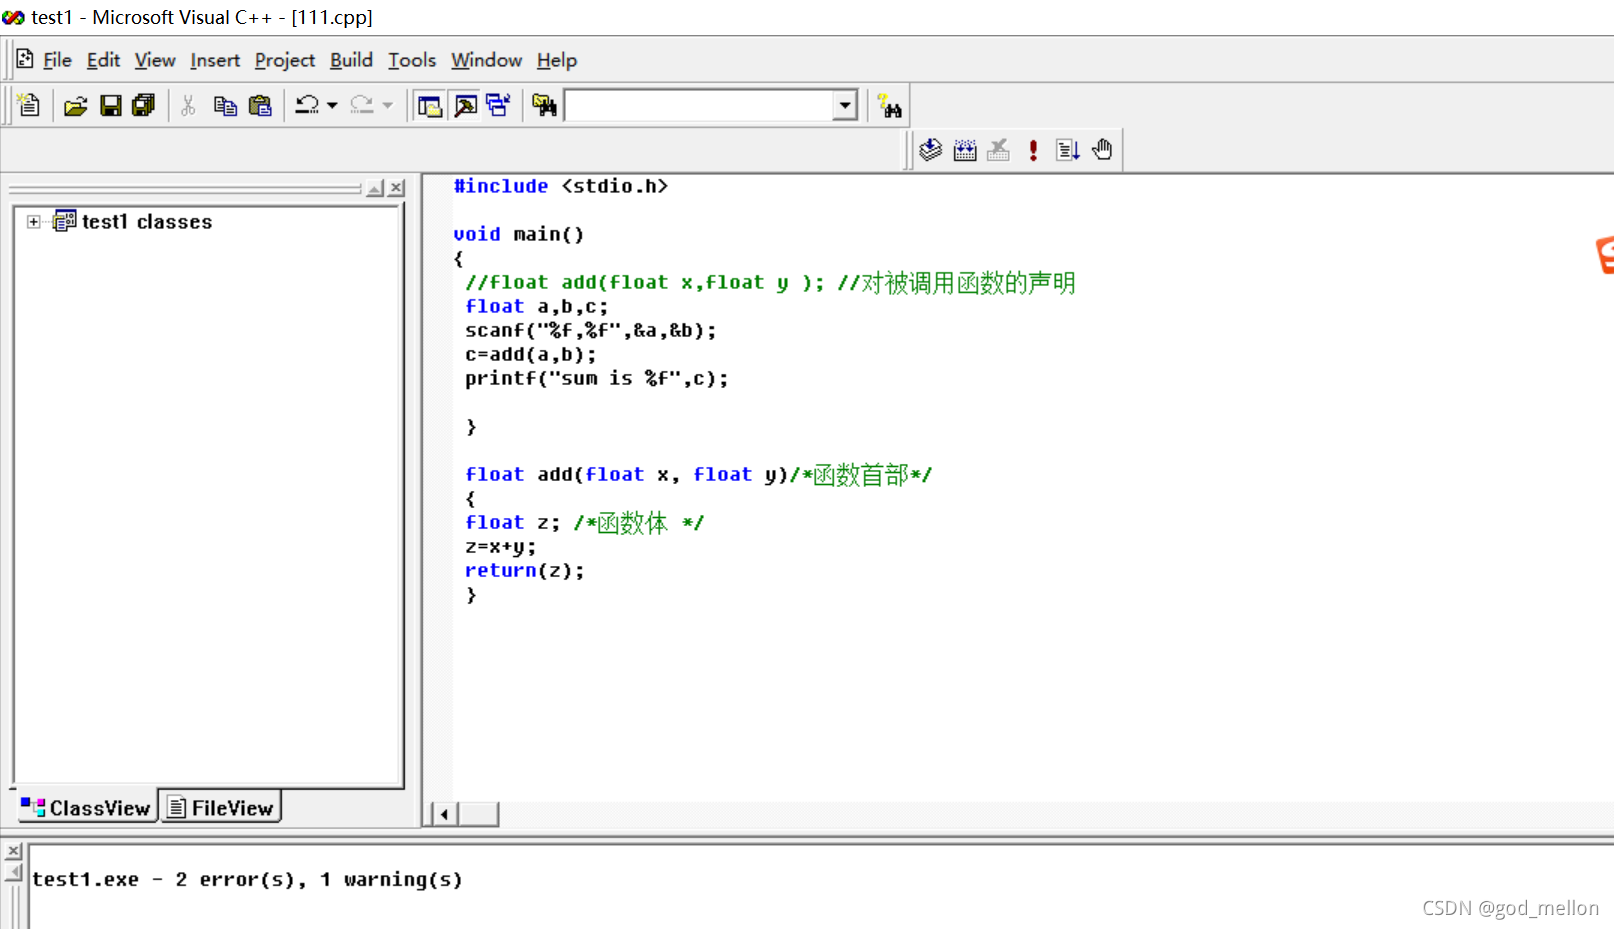Open the Tools menu
Viewport: 1614px width, 929px height.
pos(412,60)
